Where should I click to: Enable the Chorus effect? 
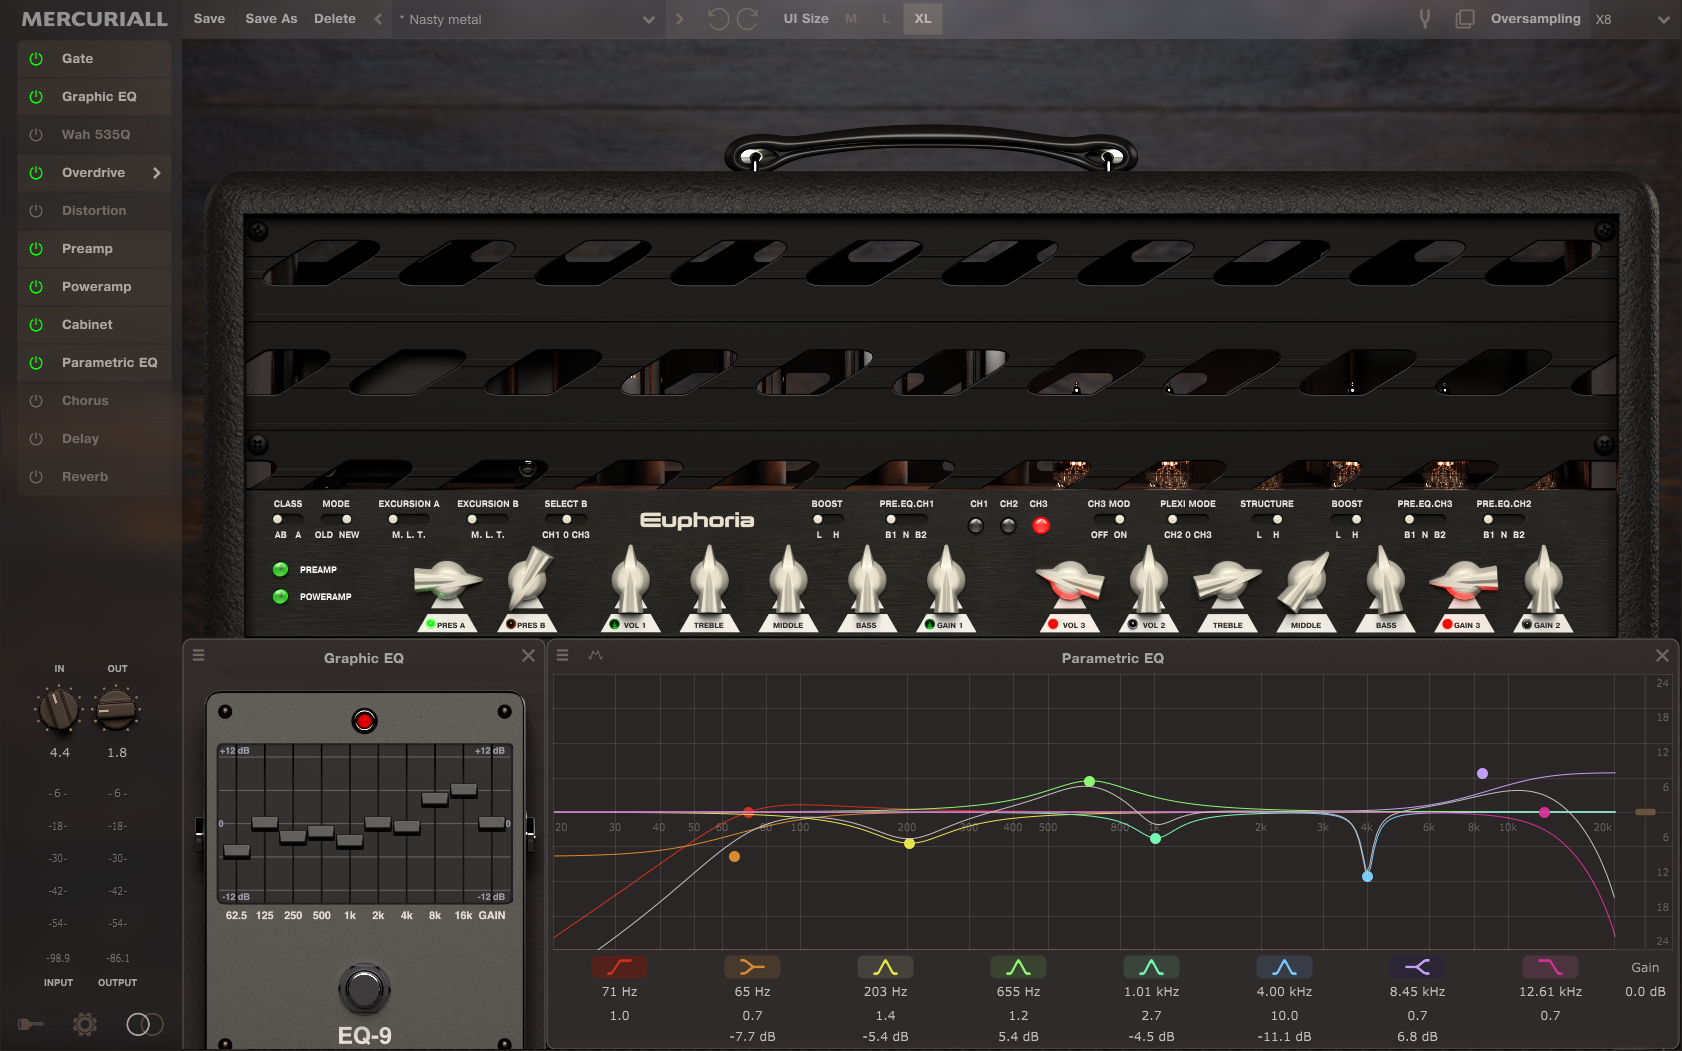tap(37, 400)
